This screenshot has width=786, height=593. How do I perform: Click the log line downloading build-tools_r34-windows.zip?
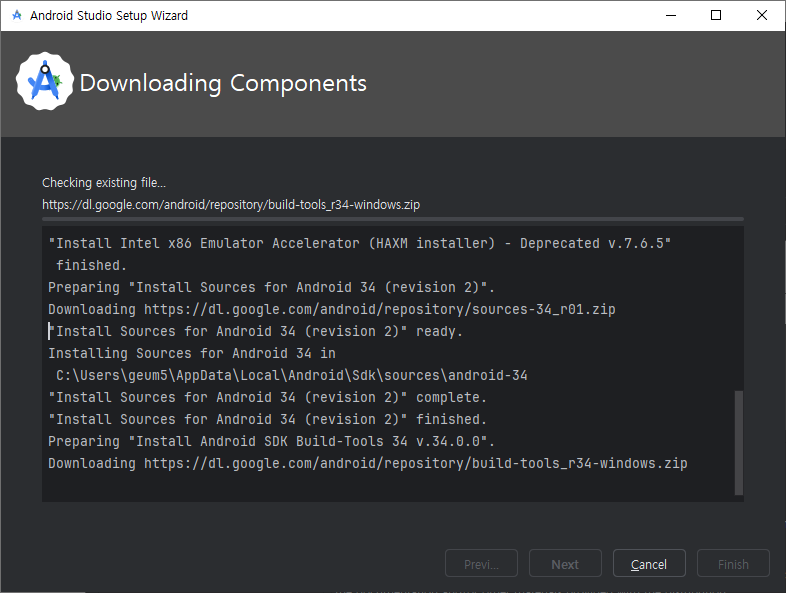[x=367, y=464]
